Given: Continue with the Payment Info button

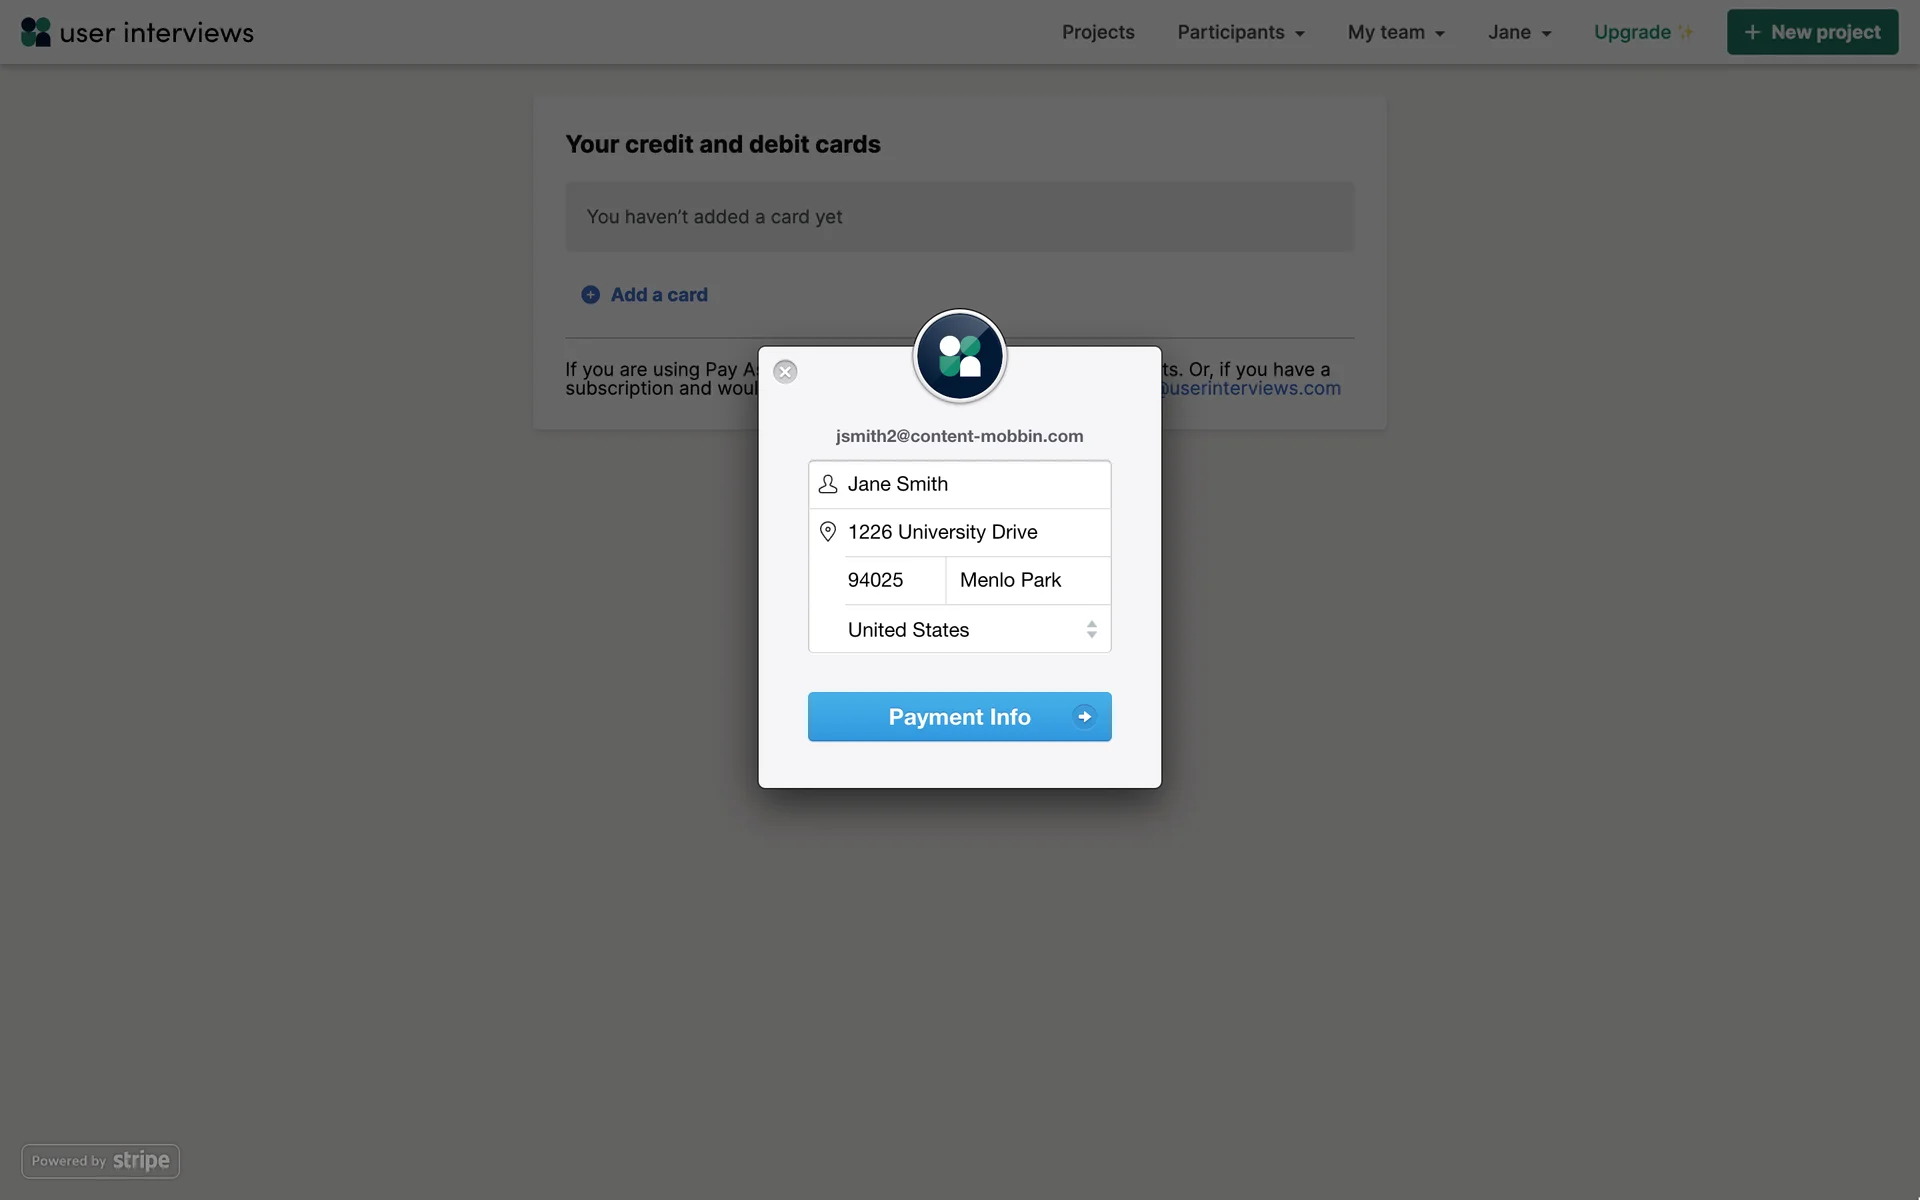Looking at the screenshot, I should coord(960,717).
